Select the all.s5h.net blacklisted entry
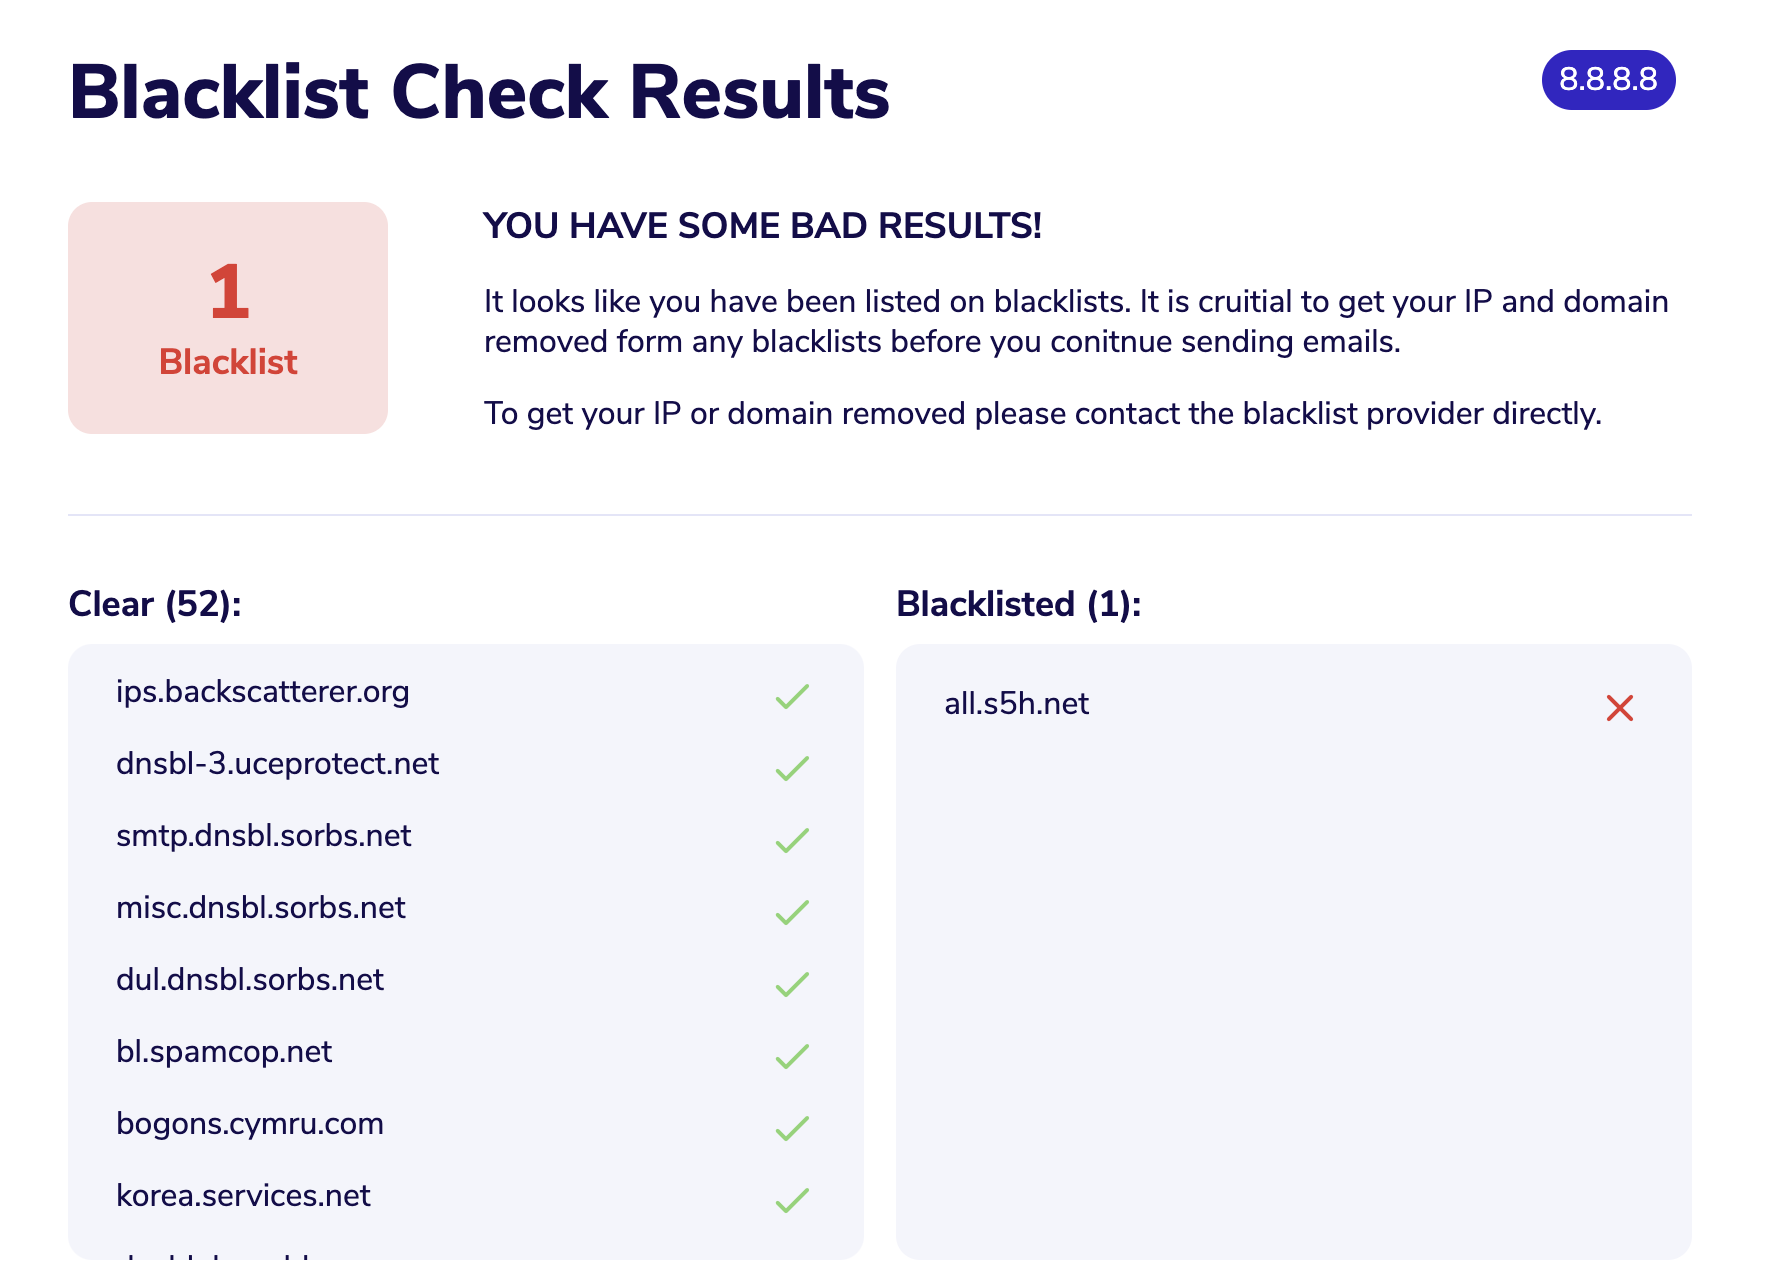 pyautogui.click(x=1017, y=704)
